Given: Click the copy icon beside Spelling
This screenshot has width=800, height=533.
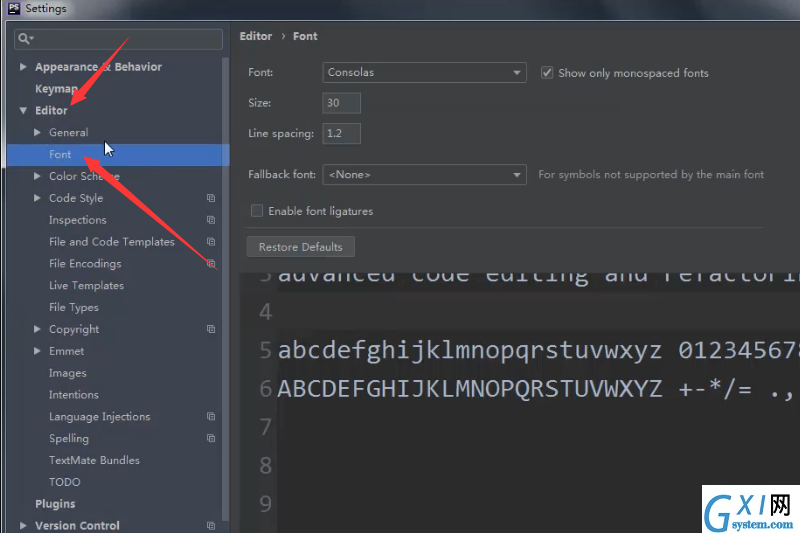Looking at the screenshot, I should tap(211, 438).
